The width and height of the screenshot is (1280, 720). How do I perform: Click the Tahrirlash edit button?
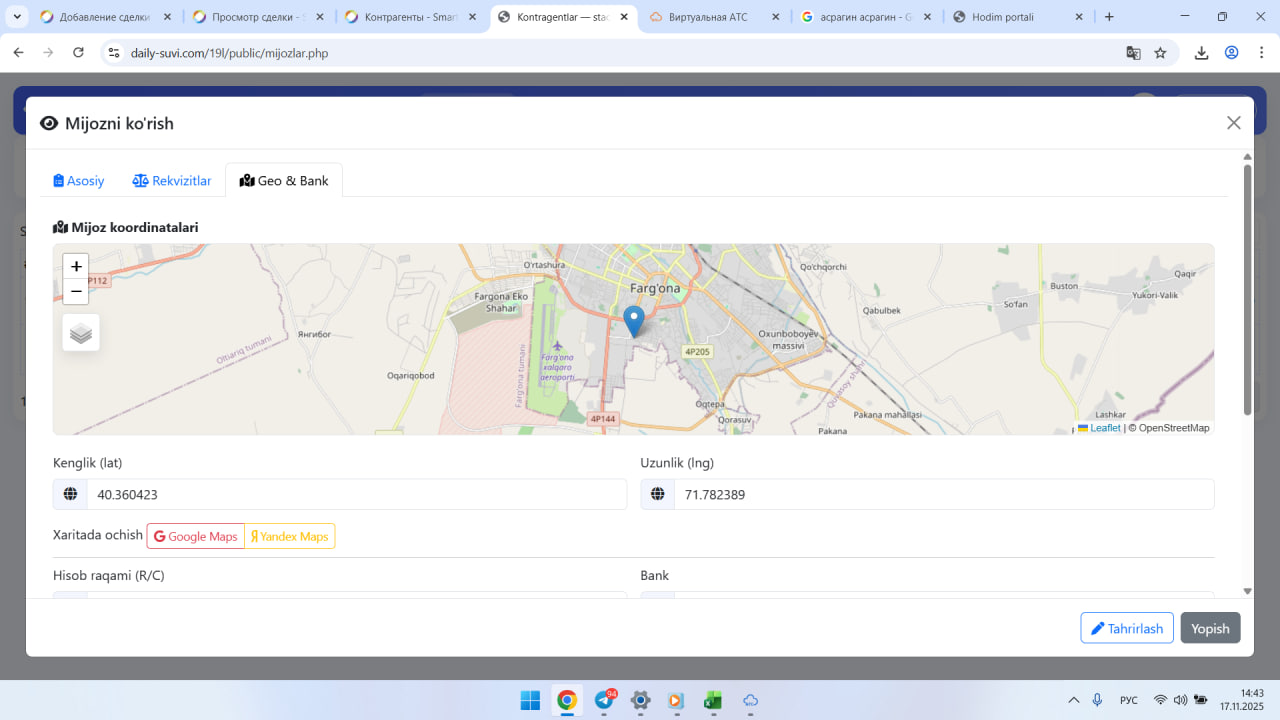[x=1127, y=628]
